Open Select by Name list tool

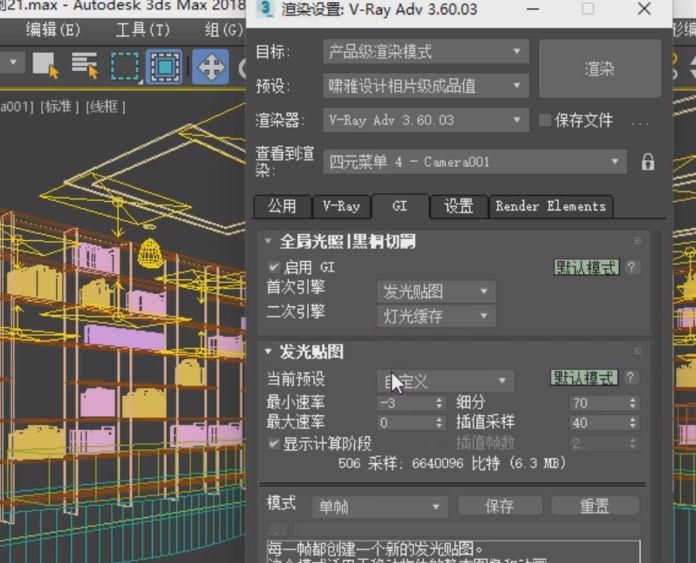point(84,66)
